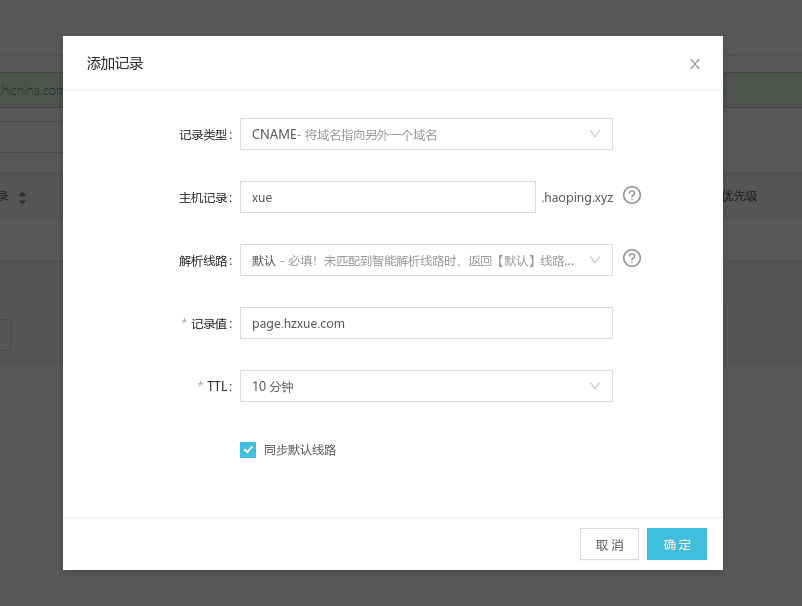Uncheck the 同步默认线路 checkbox
This screenshot has width=802, height=606.
(x=248, y=450)
